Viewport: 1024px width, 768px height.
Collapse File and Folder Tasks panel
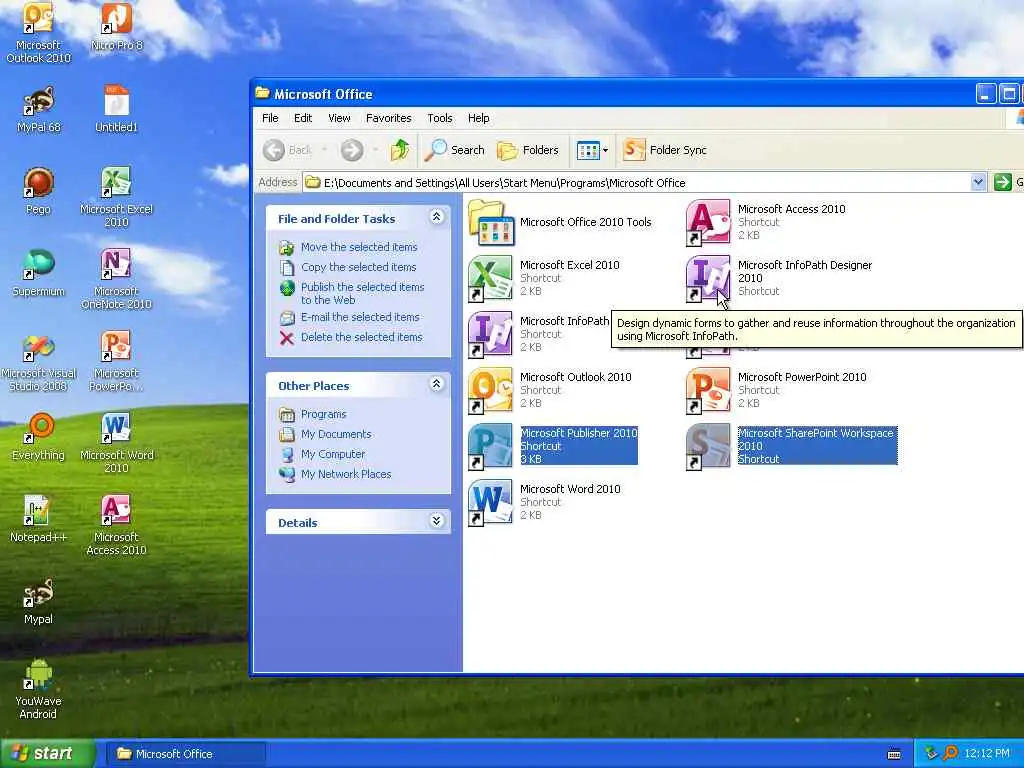(437, 217)
